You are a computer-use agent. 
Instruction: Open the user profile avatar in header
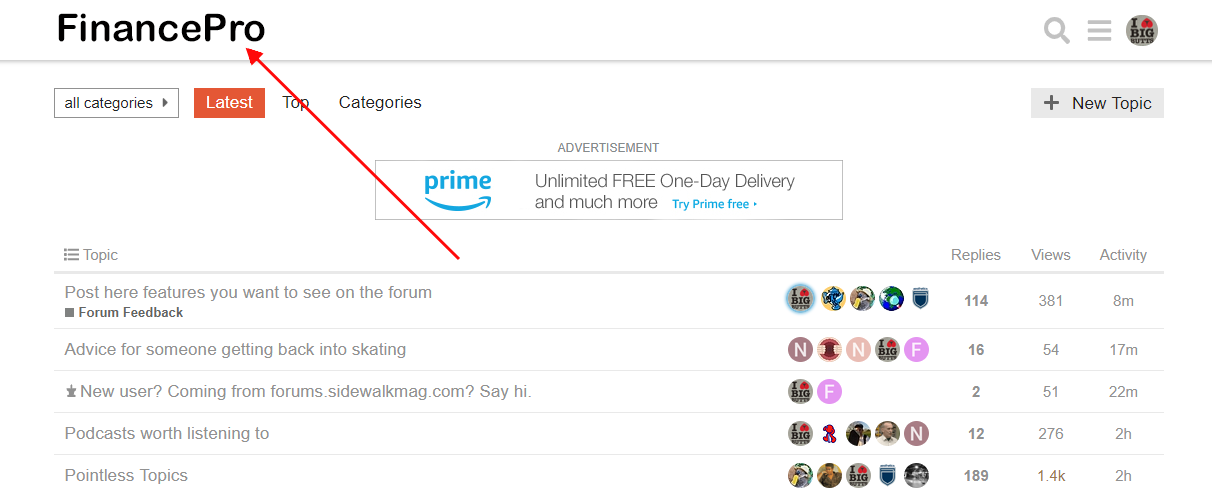[1142, 31]
